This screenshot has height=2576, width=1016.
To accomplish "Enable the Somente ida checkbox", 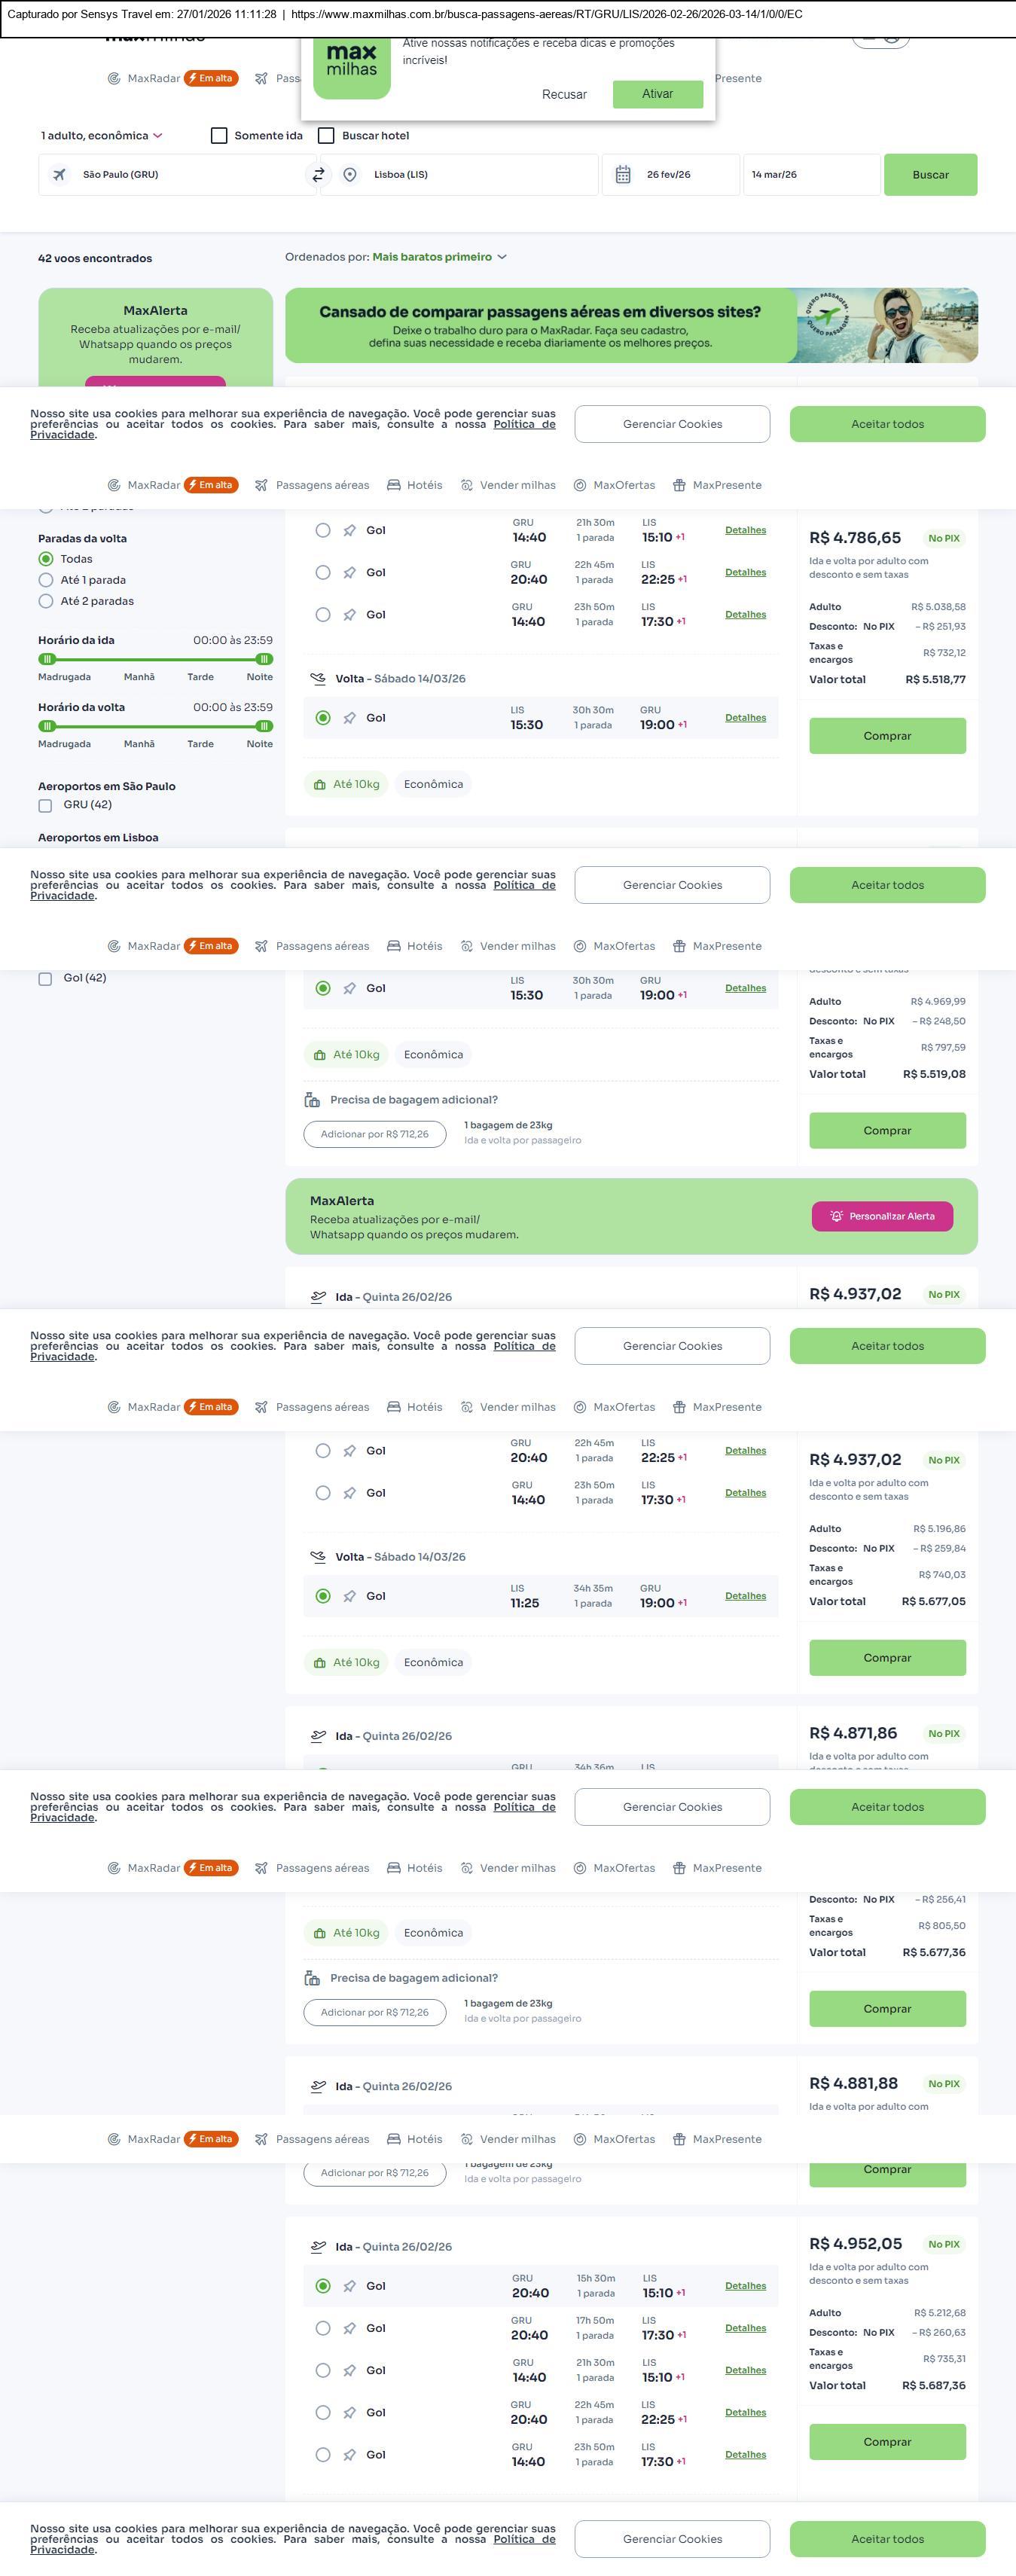I will [x=219, y=136].
